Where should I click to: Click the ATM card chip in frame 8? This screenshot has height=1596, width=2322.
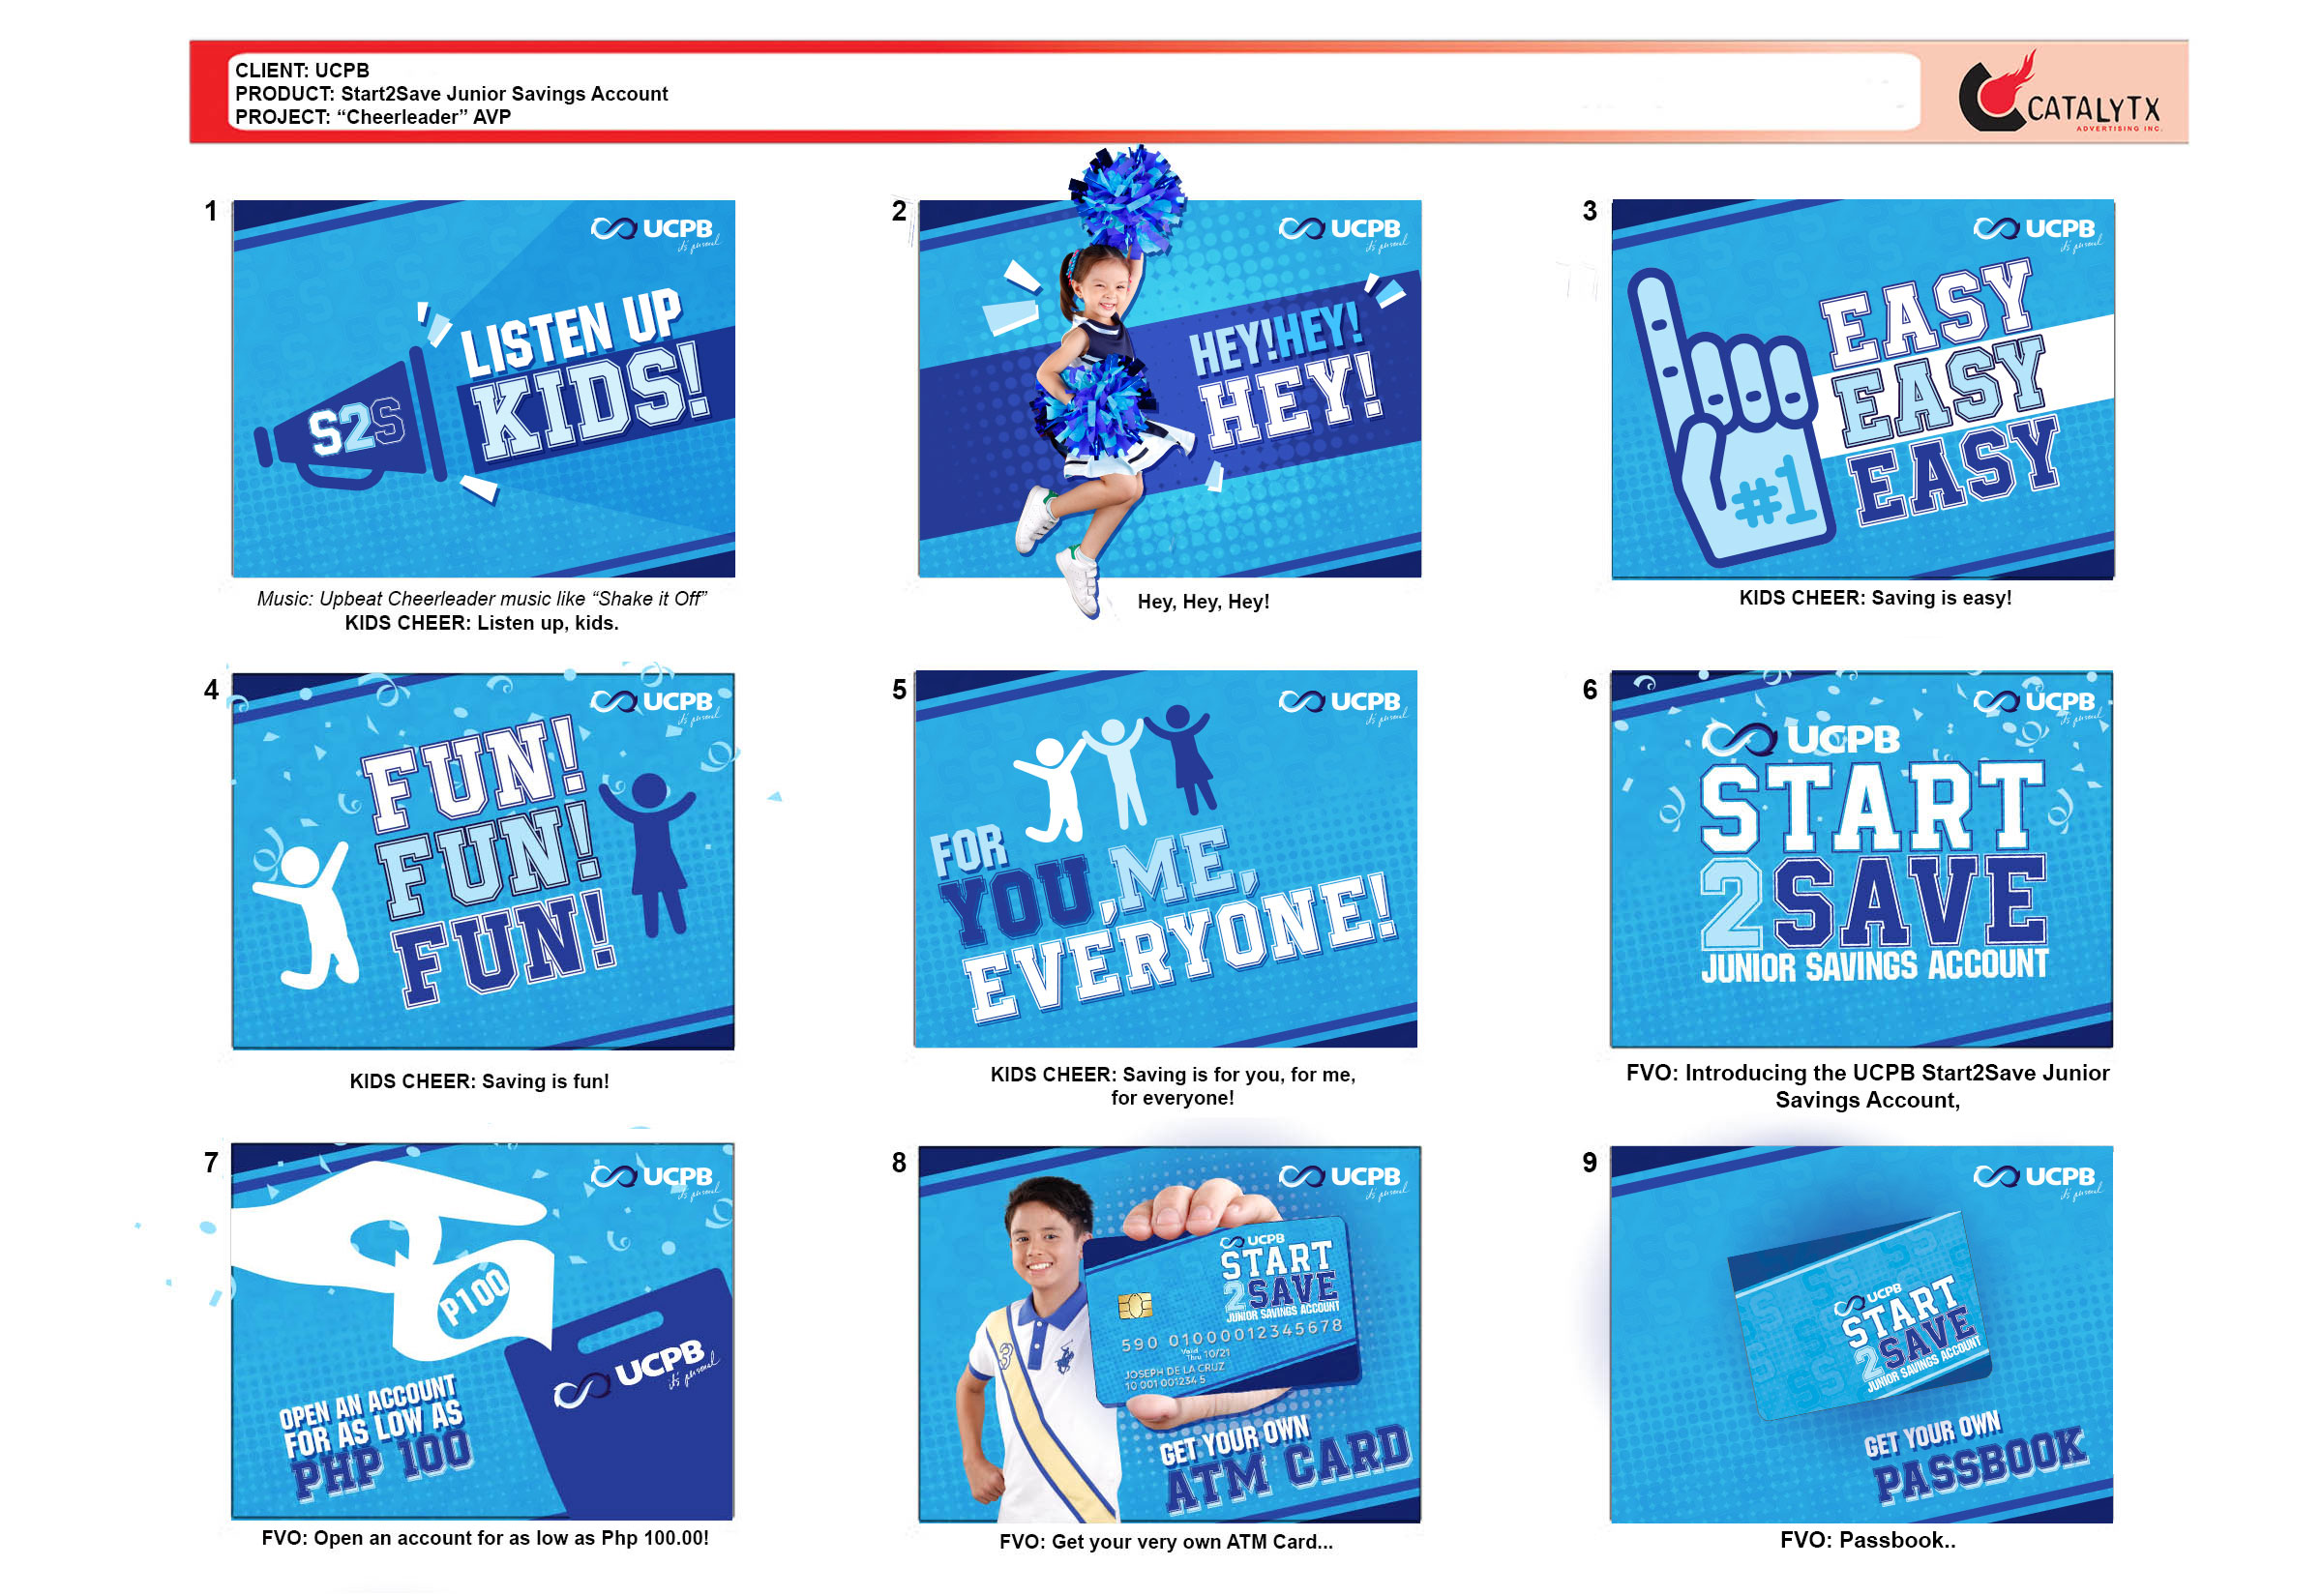[x=1135, y=1305]
